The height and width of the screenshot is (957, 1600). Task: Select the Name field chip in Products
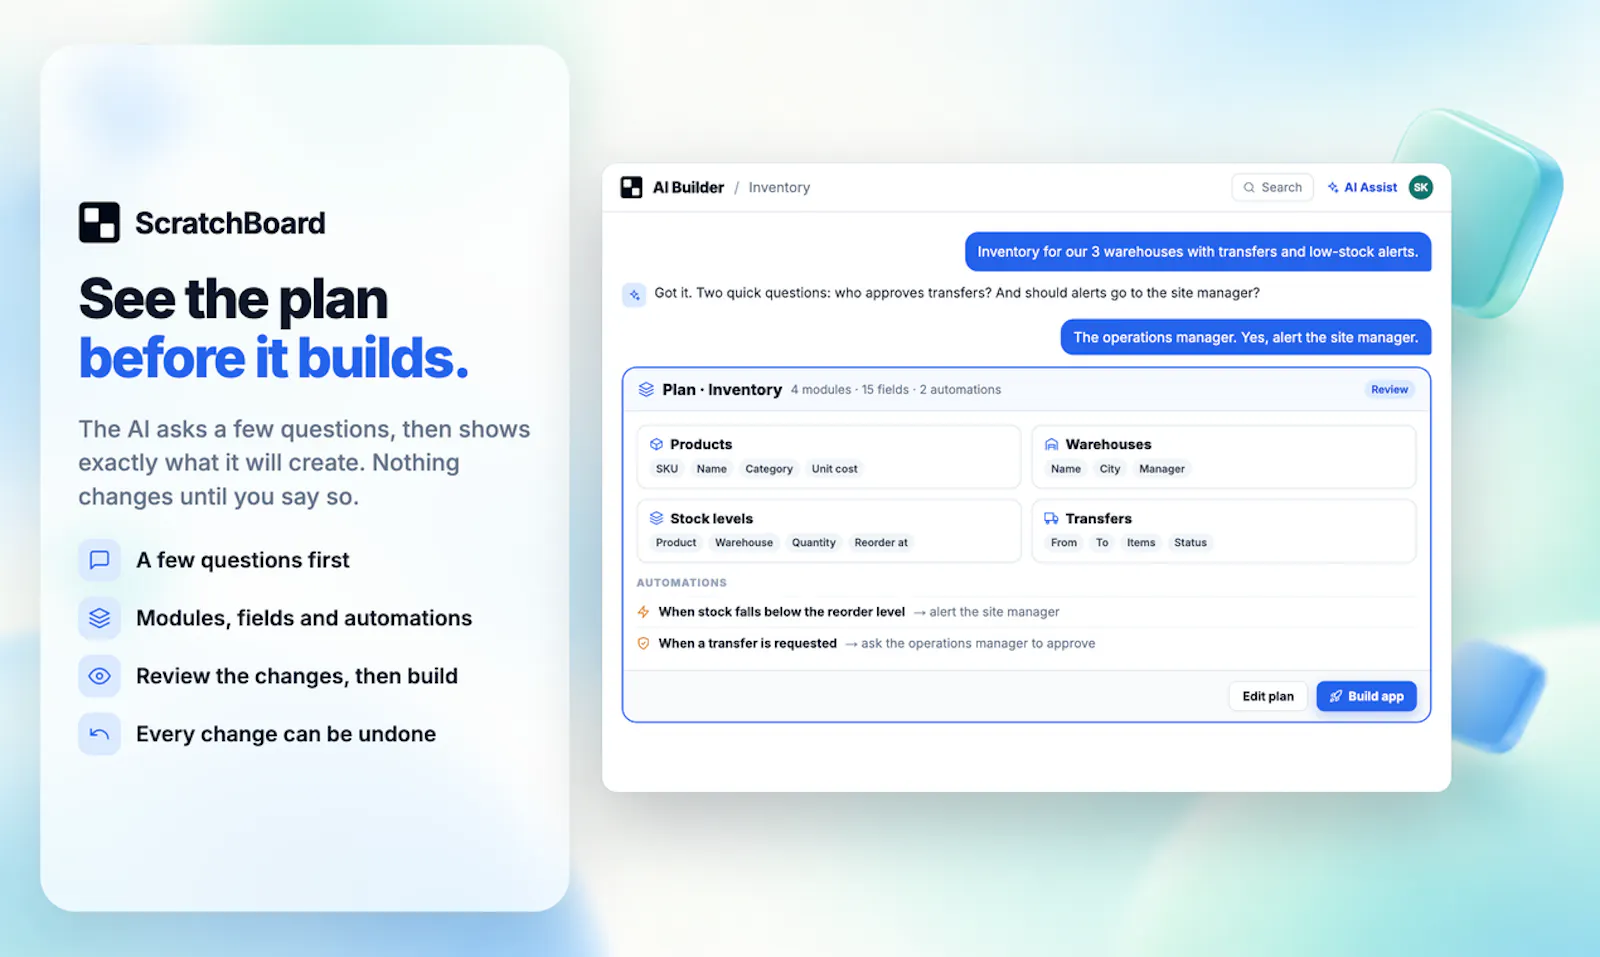tap(712, 469)
